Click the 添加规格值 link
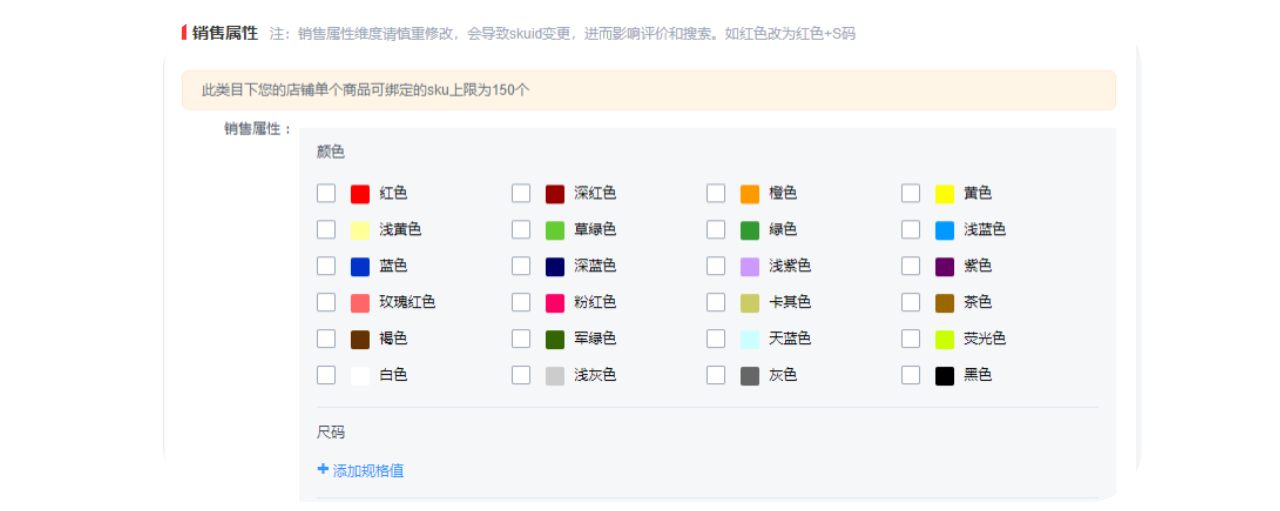Image resolution: width=1280 pixels, height=511 pixels. [368, 471]
